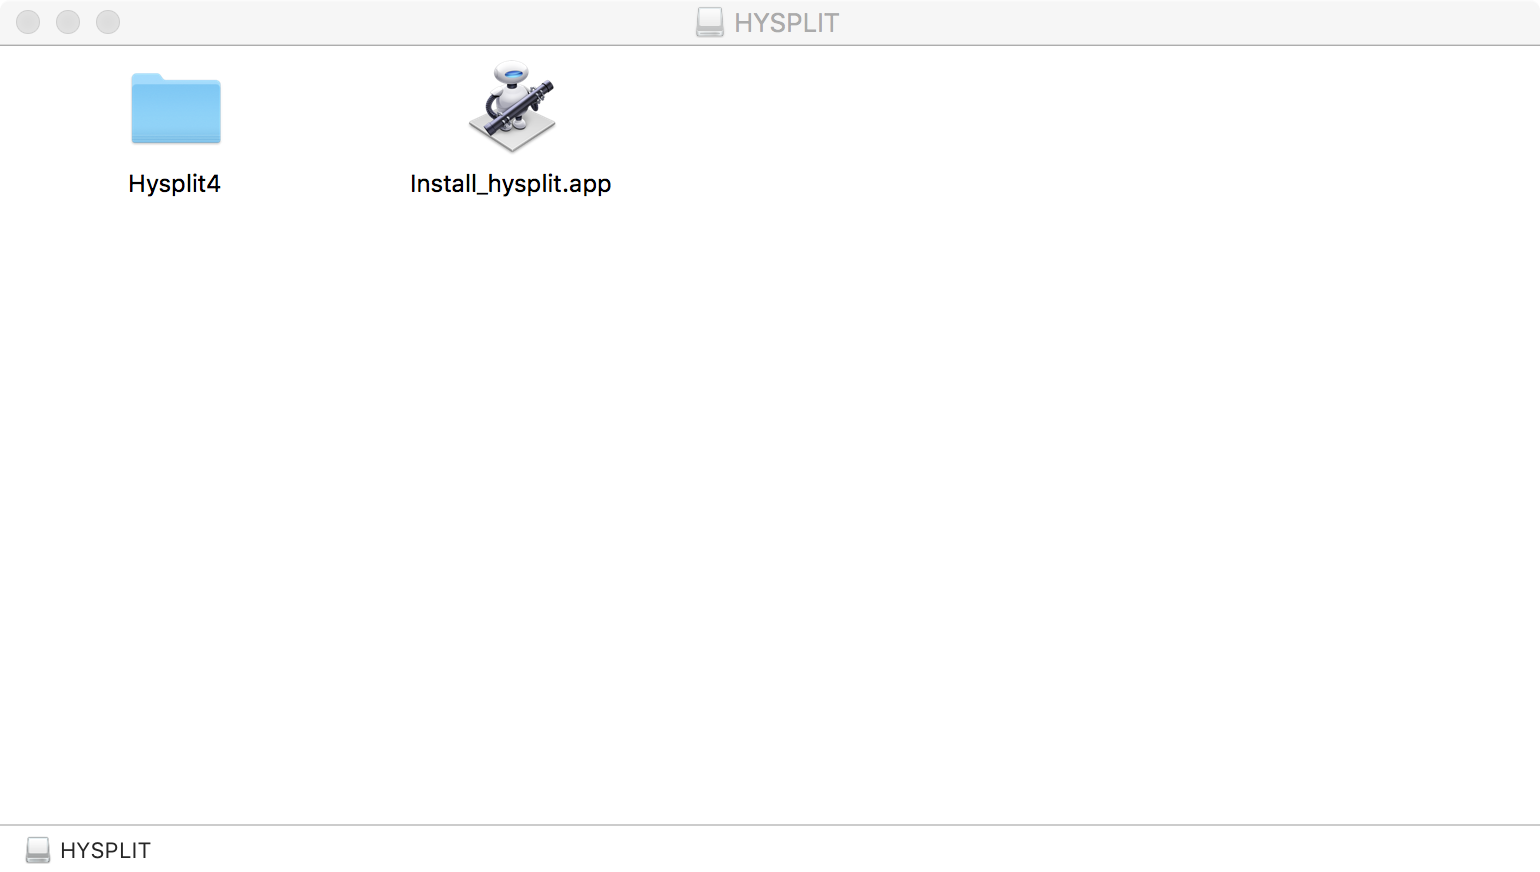The width and height of the screenshot is (1540, 872).
Task: Select the Install_hysplit.app Automator robot icon
Action: coord(511,106)
